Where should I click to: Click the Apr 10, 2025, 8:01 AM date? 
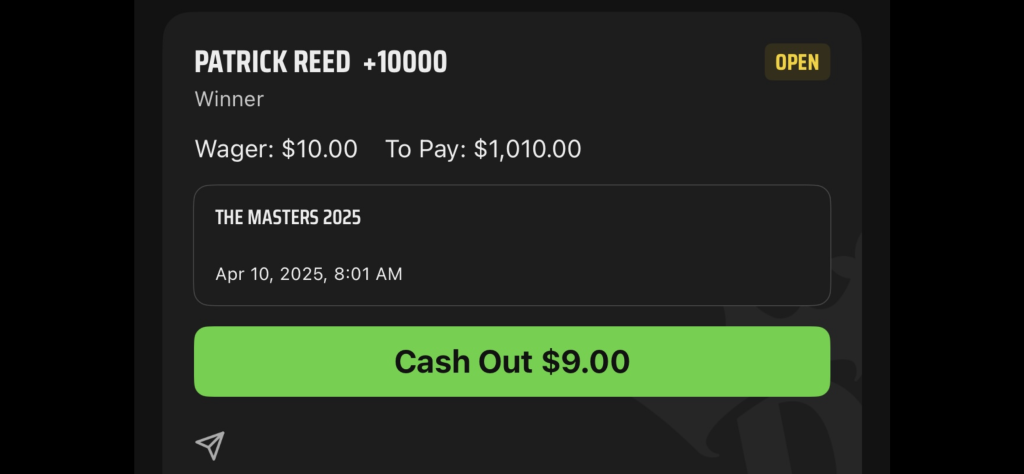click(309, 274)
